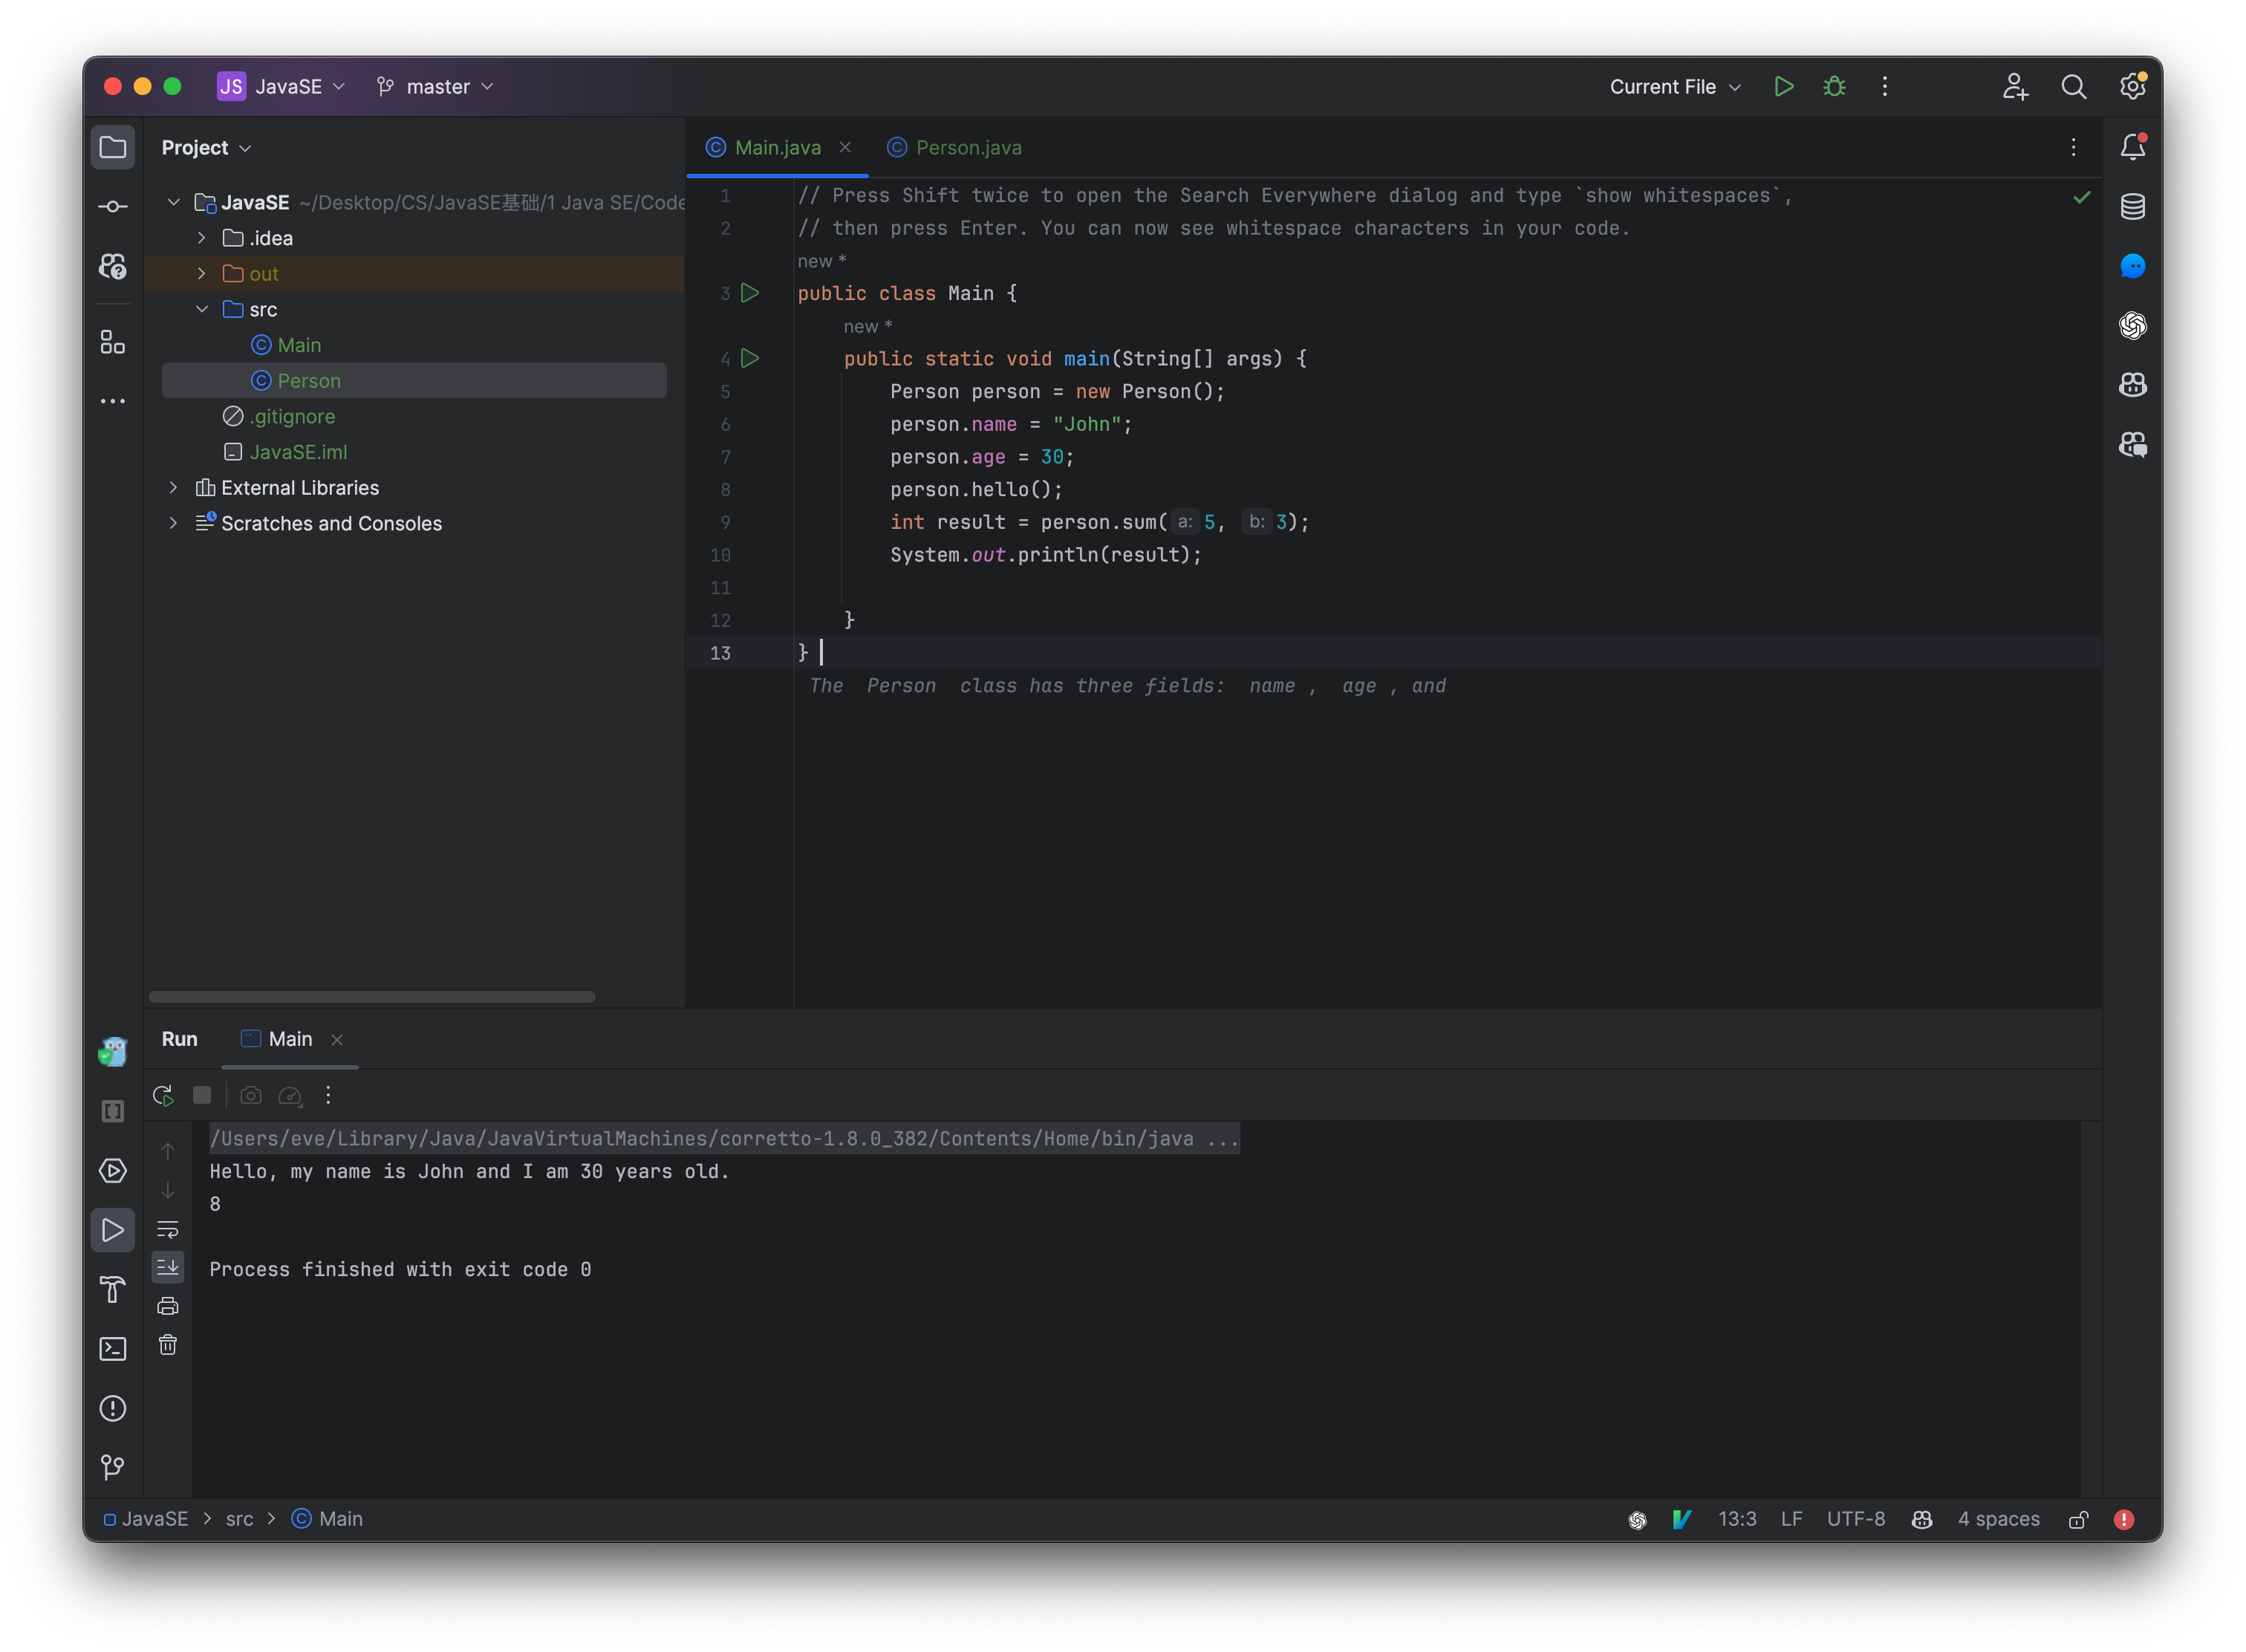2246x1652 pixels.
Task: Open the Notifications panel
Action: pos(2132,146)
